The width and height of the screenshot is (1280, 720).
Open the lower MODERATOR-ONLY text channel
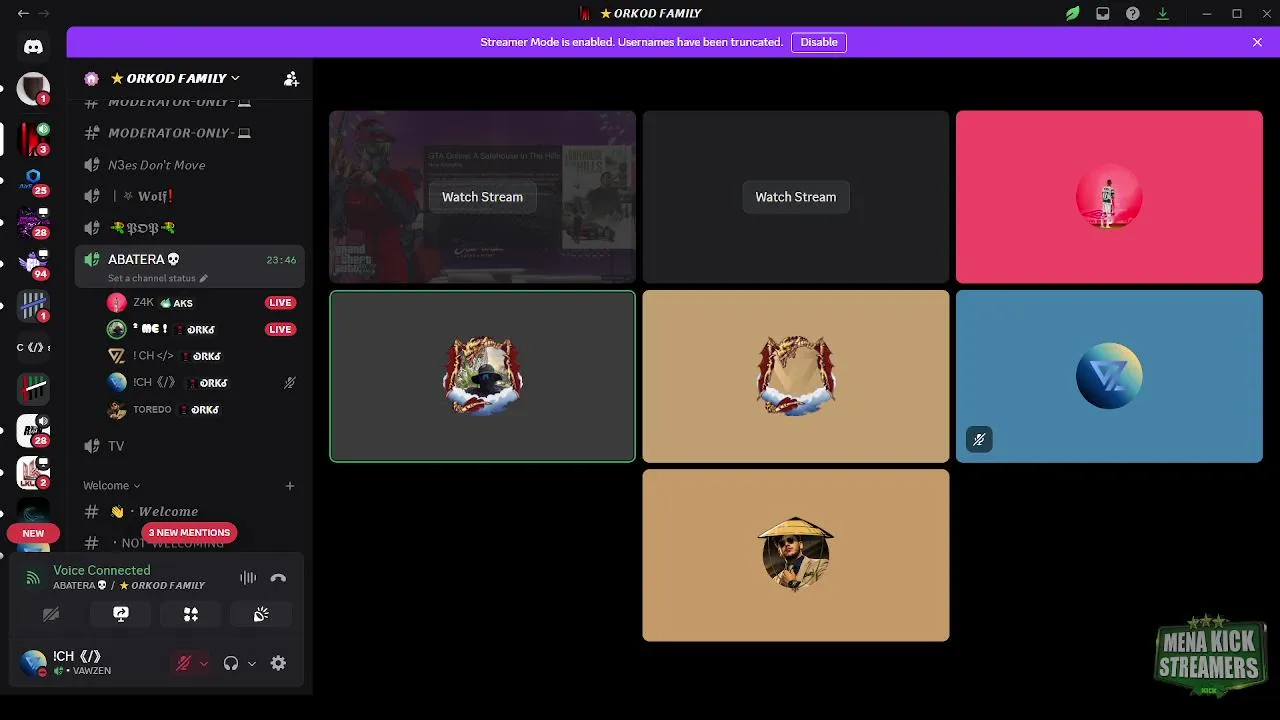pos(190,133)
